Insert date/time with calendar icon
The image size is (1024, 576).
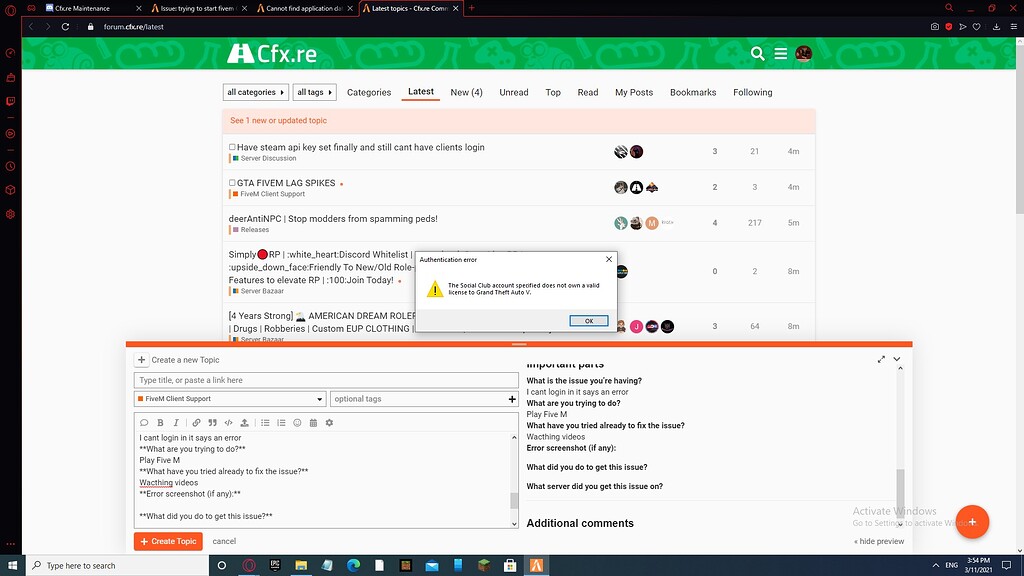313,423
